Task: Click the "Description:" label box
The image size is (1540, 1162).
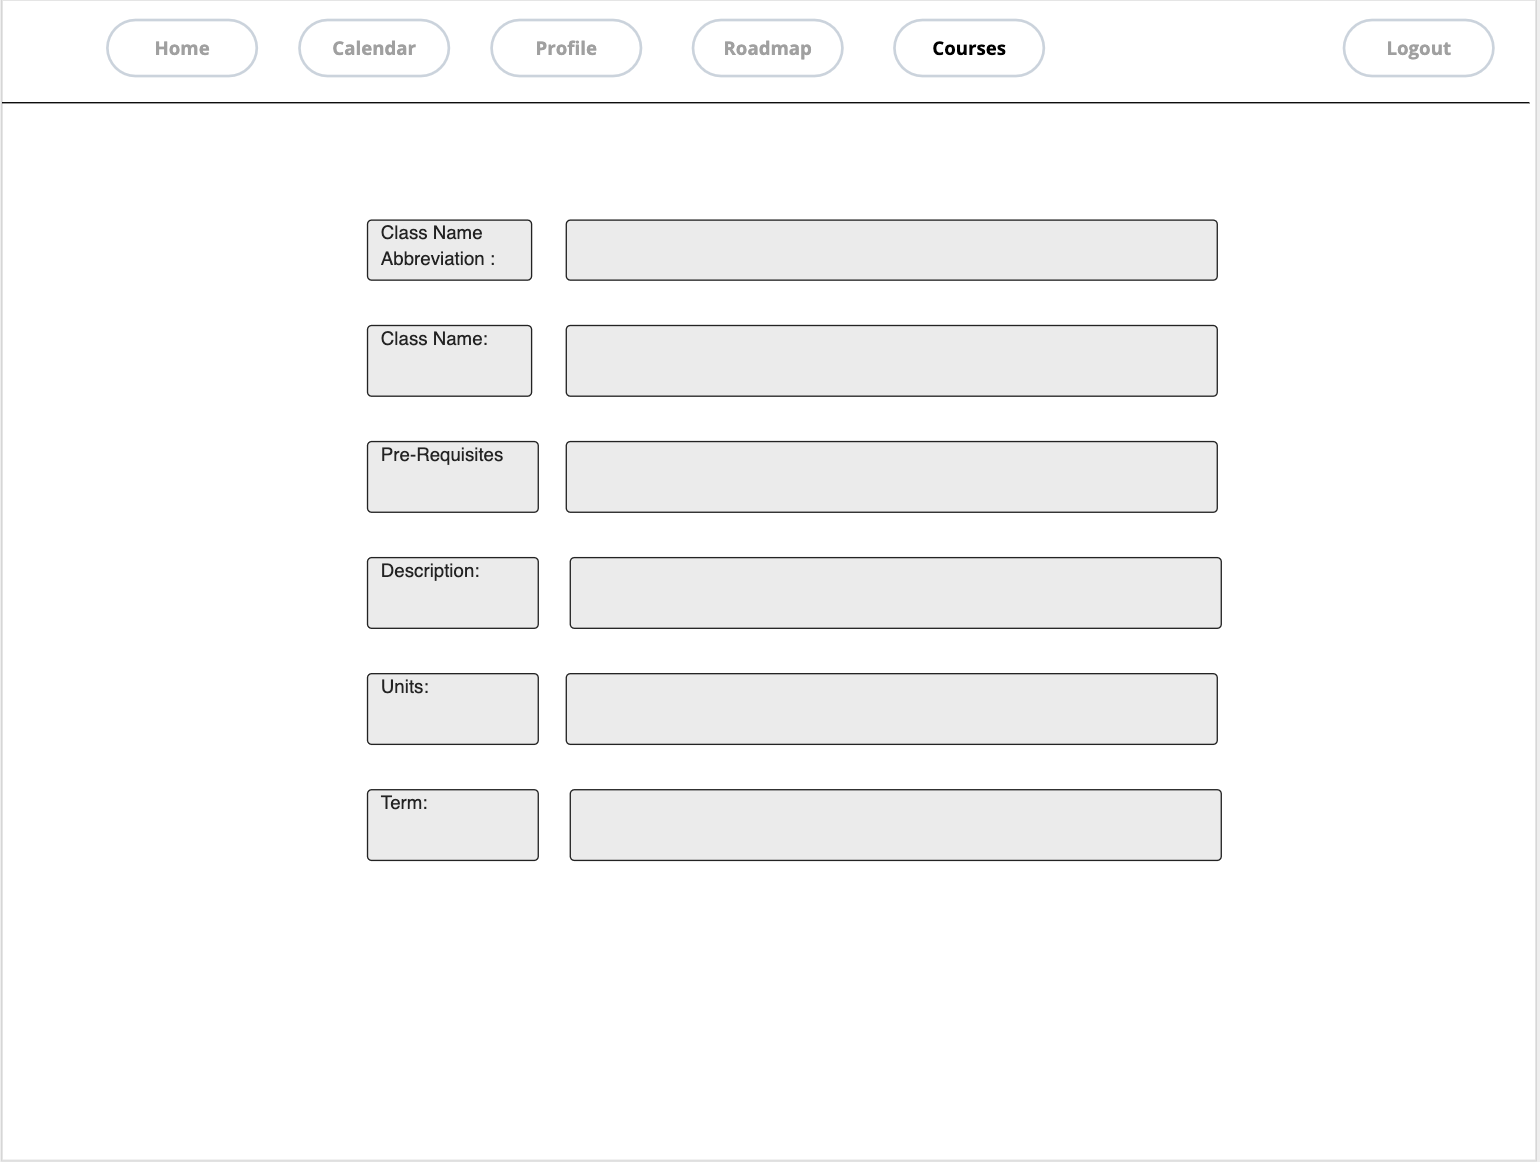Action: click(453, 593)
